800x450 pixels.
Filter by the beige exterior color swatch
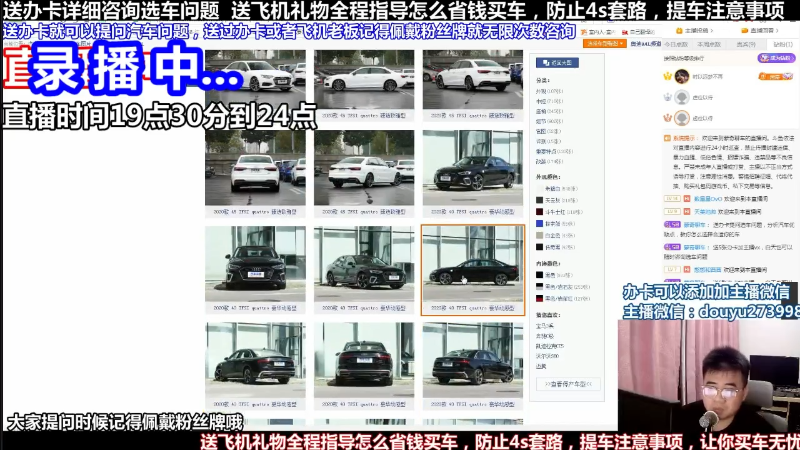click(x=539, y=235)
